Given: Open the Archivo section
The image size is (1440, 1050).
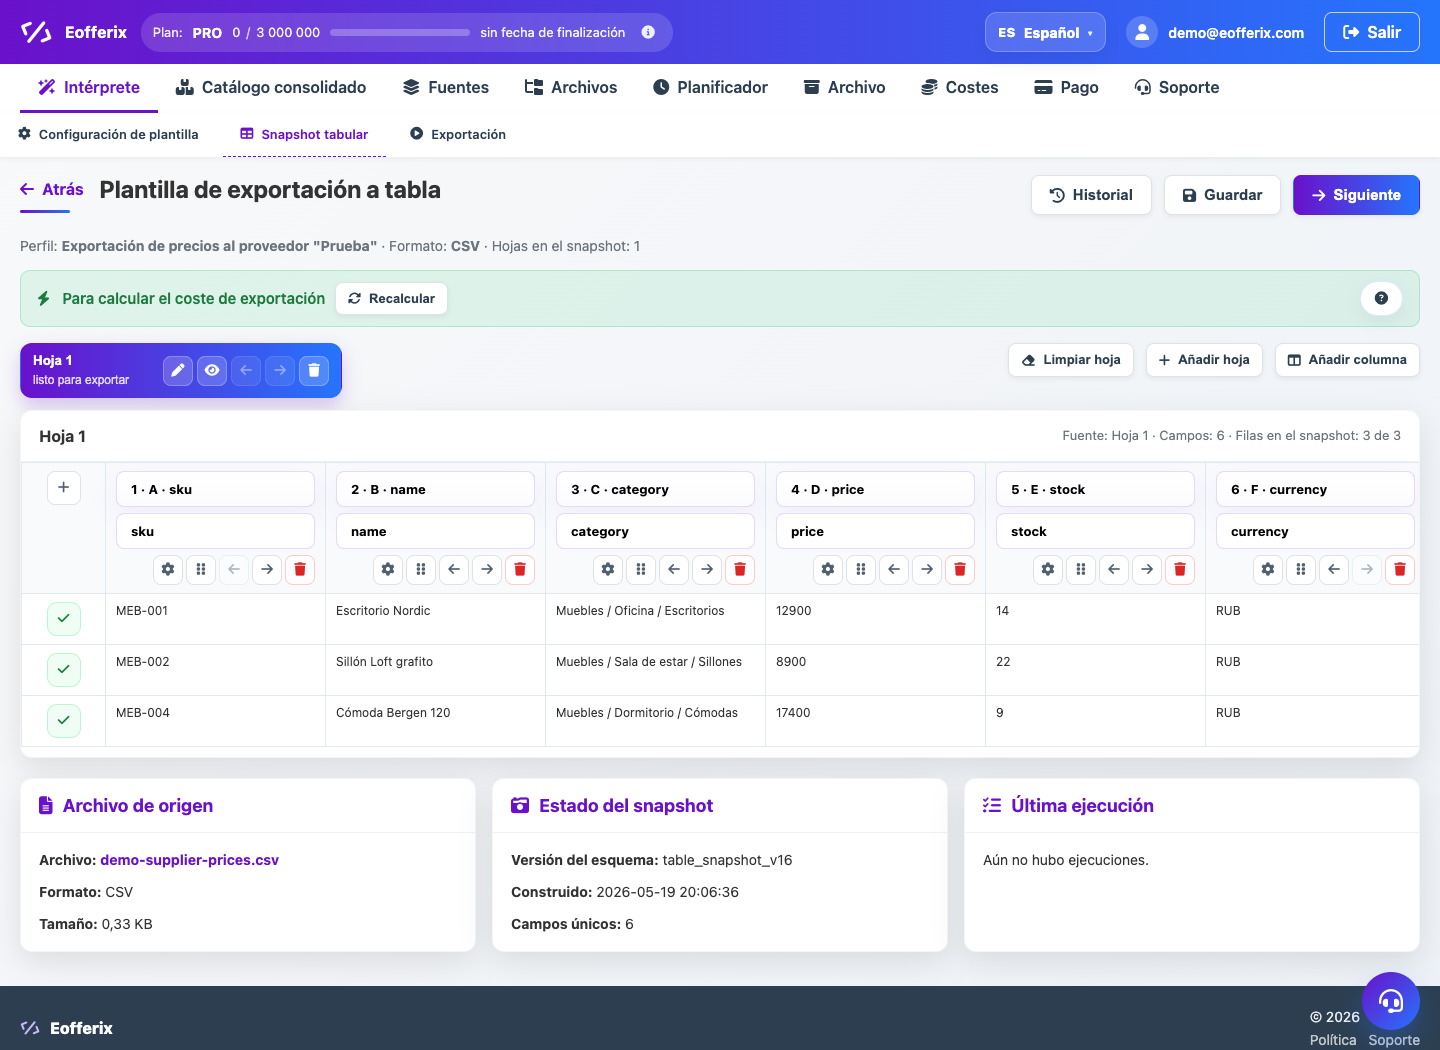Looking at the screenshot, I should pos(845,87).
